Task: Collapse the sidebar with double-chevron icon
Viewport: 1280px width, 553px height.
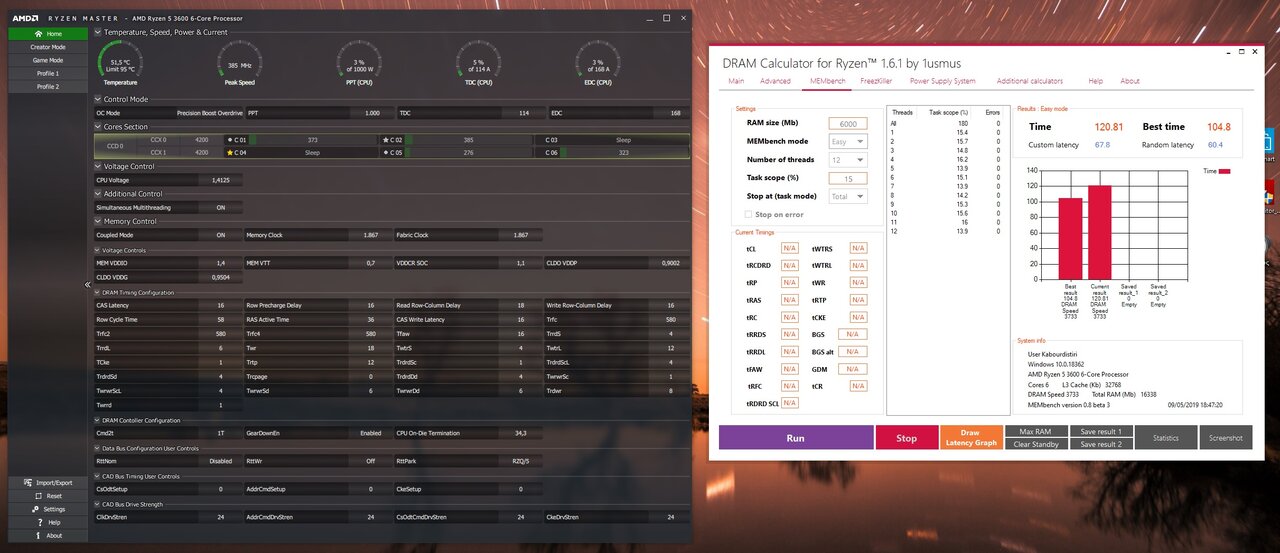Action: (x=88, y=285)
